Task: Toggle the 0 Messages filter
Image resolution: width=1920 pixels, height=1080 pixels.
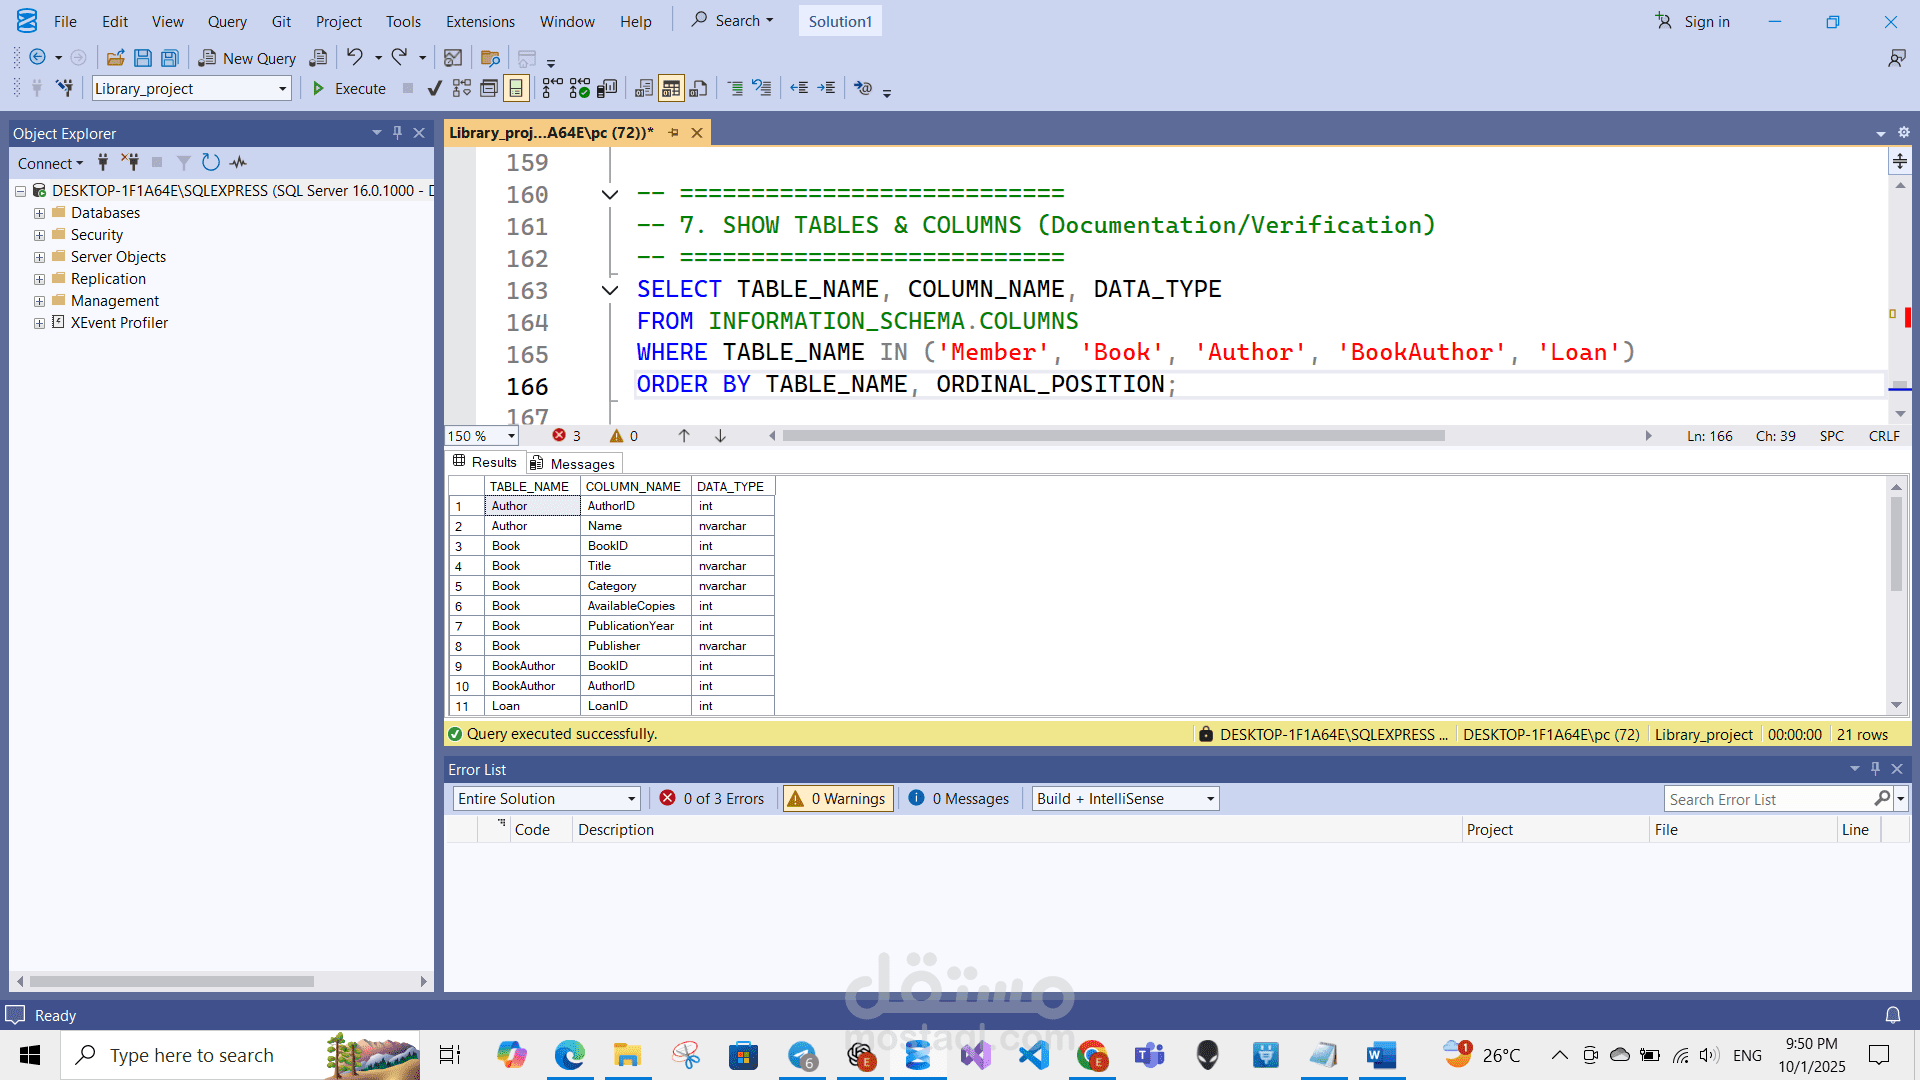Action: coord(958,798)
